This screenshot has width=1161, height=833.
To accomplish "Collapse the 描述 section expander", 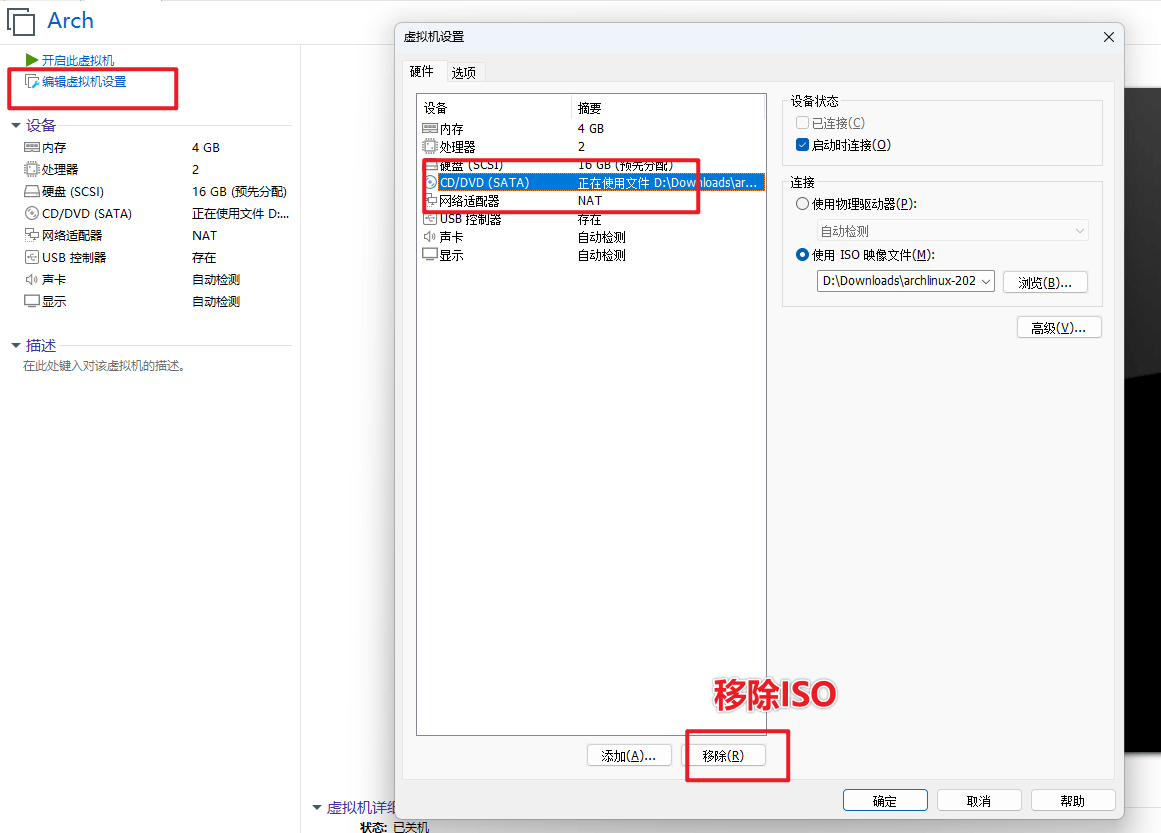I will (x=15, y=346).
